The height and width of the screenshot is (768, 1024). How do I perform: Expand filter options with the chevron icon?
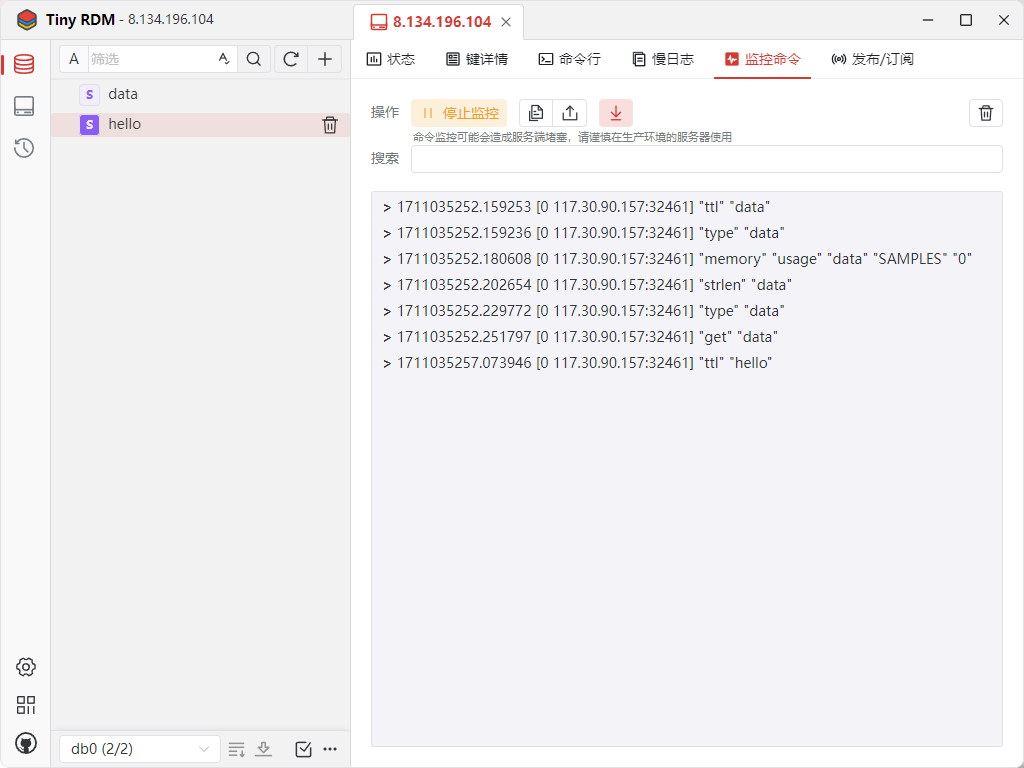pos(223,59)
